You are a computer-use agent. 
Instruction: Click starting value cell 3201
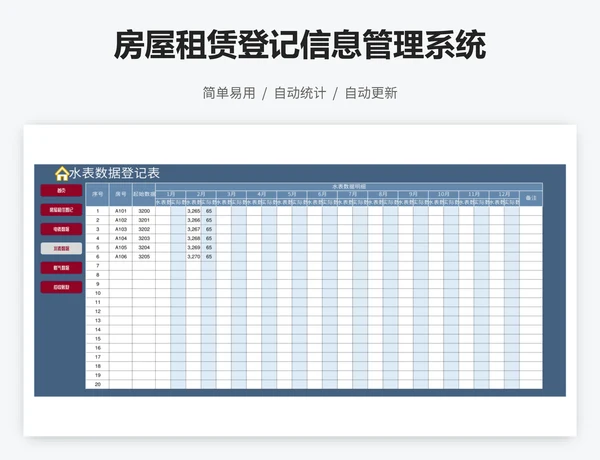tap(144, 220)
